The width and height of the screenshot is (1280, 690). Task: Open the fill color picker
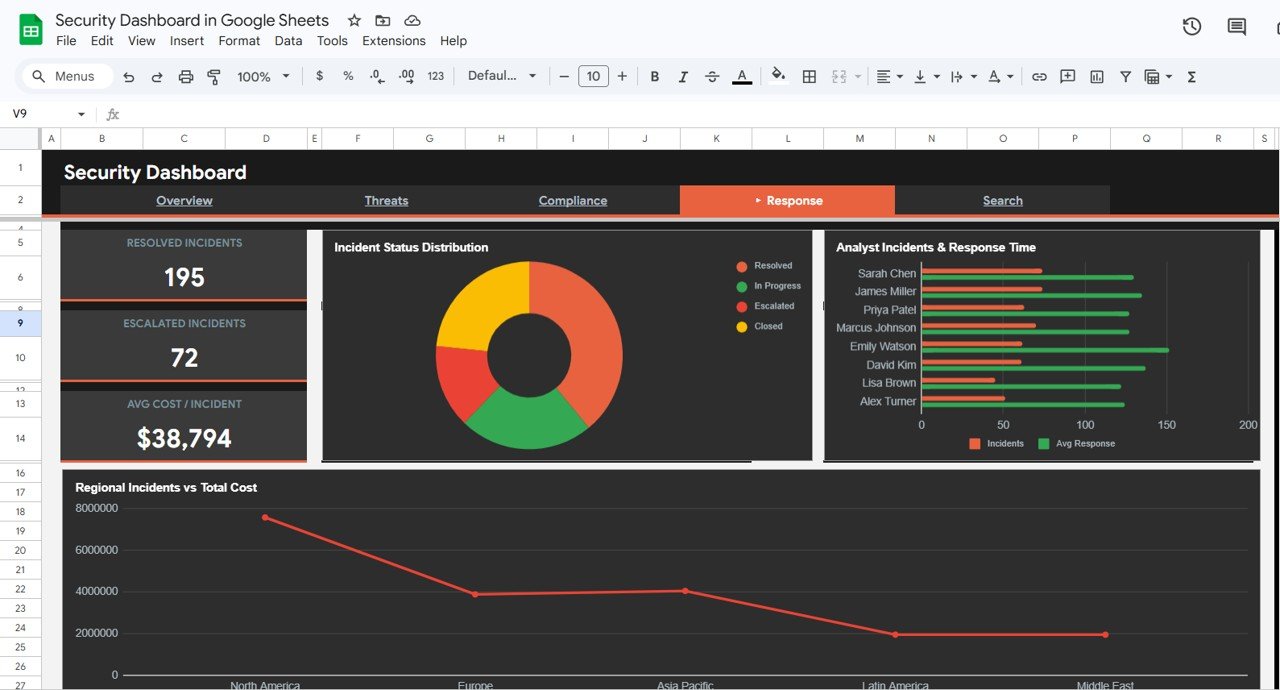click(778, 76)
